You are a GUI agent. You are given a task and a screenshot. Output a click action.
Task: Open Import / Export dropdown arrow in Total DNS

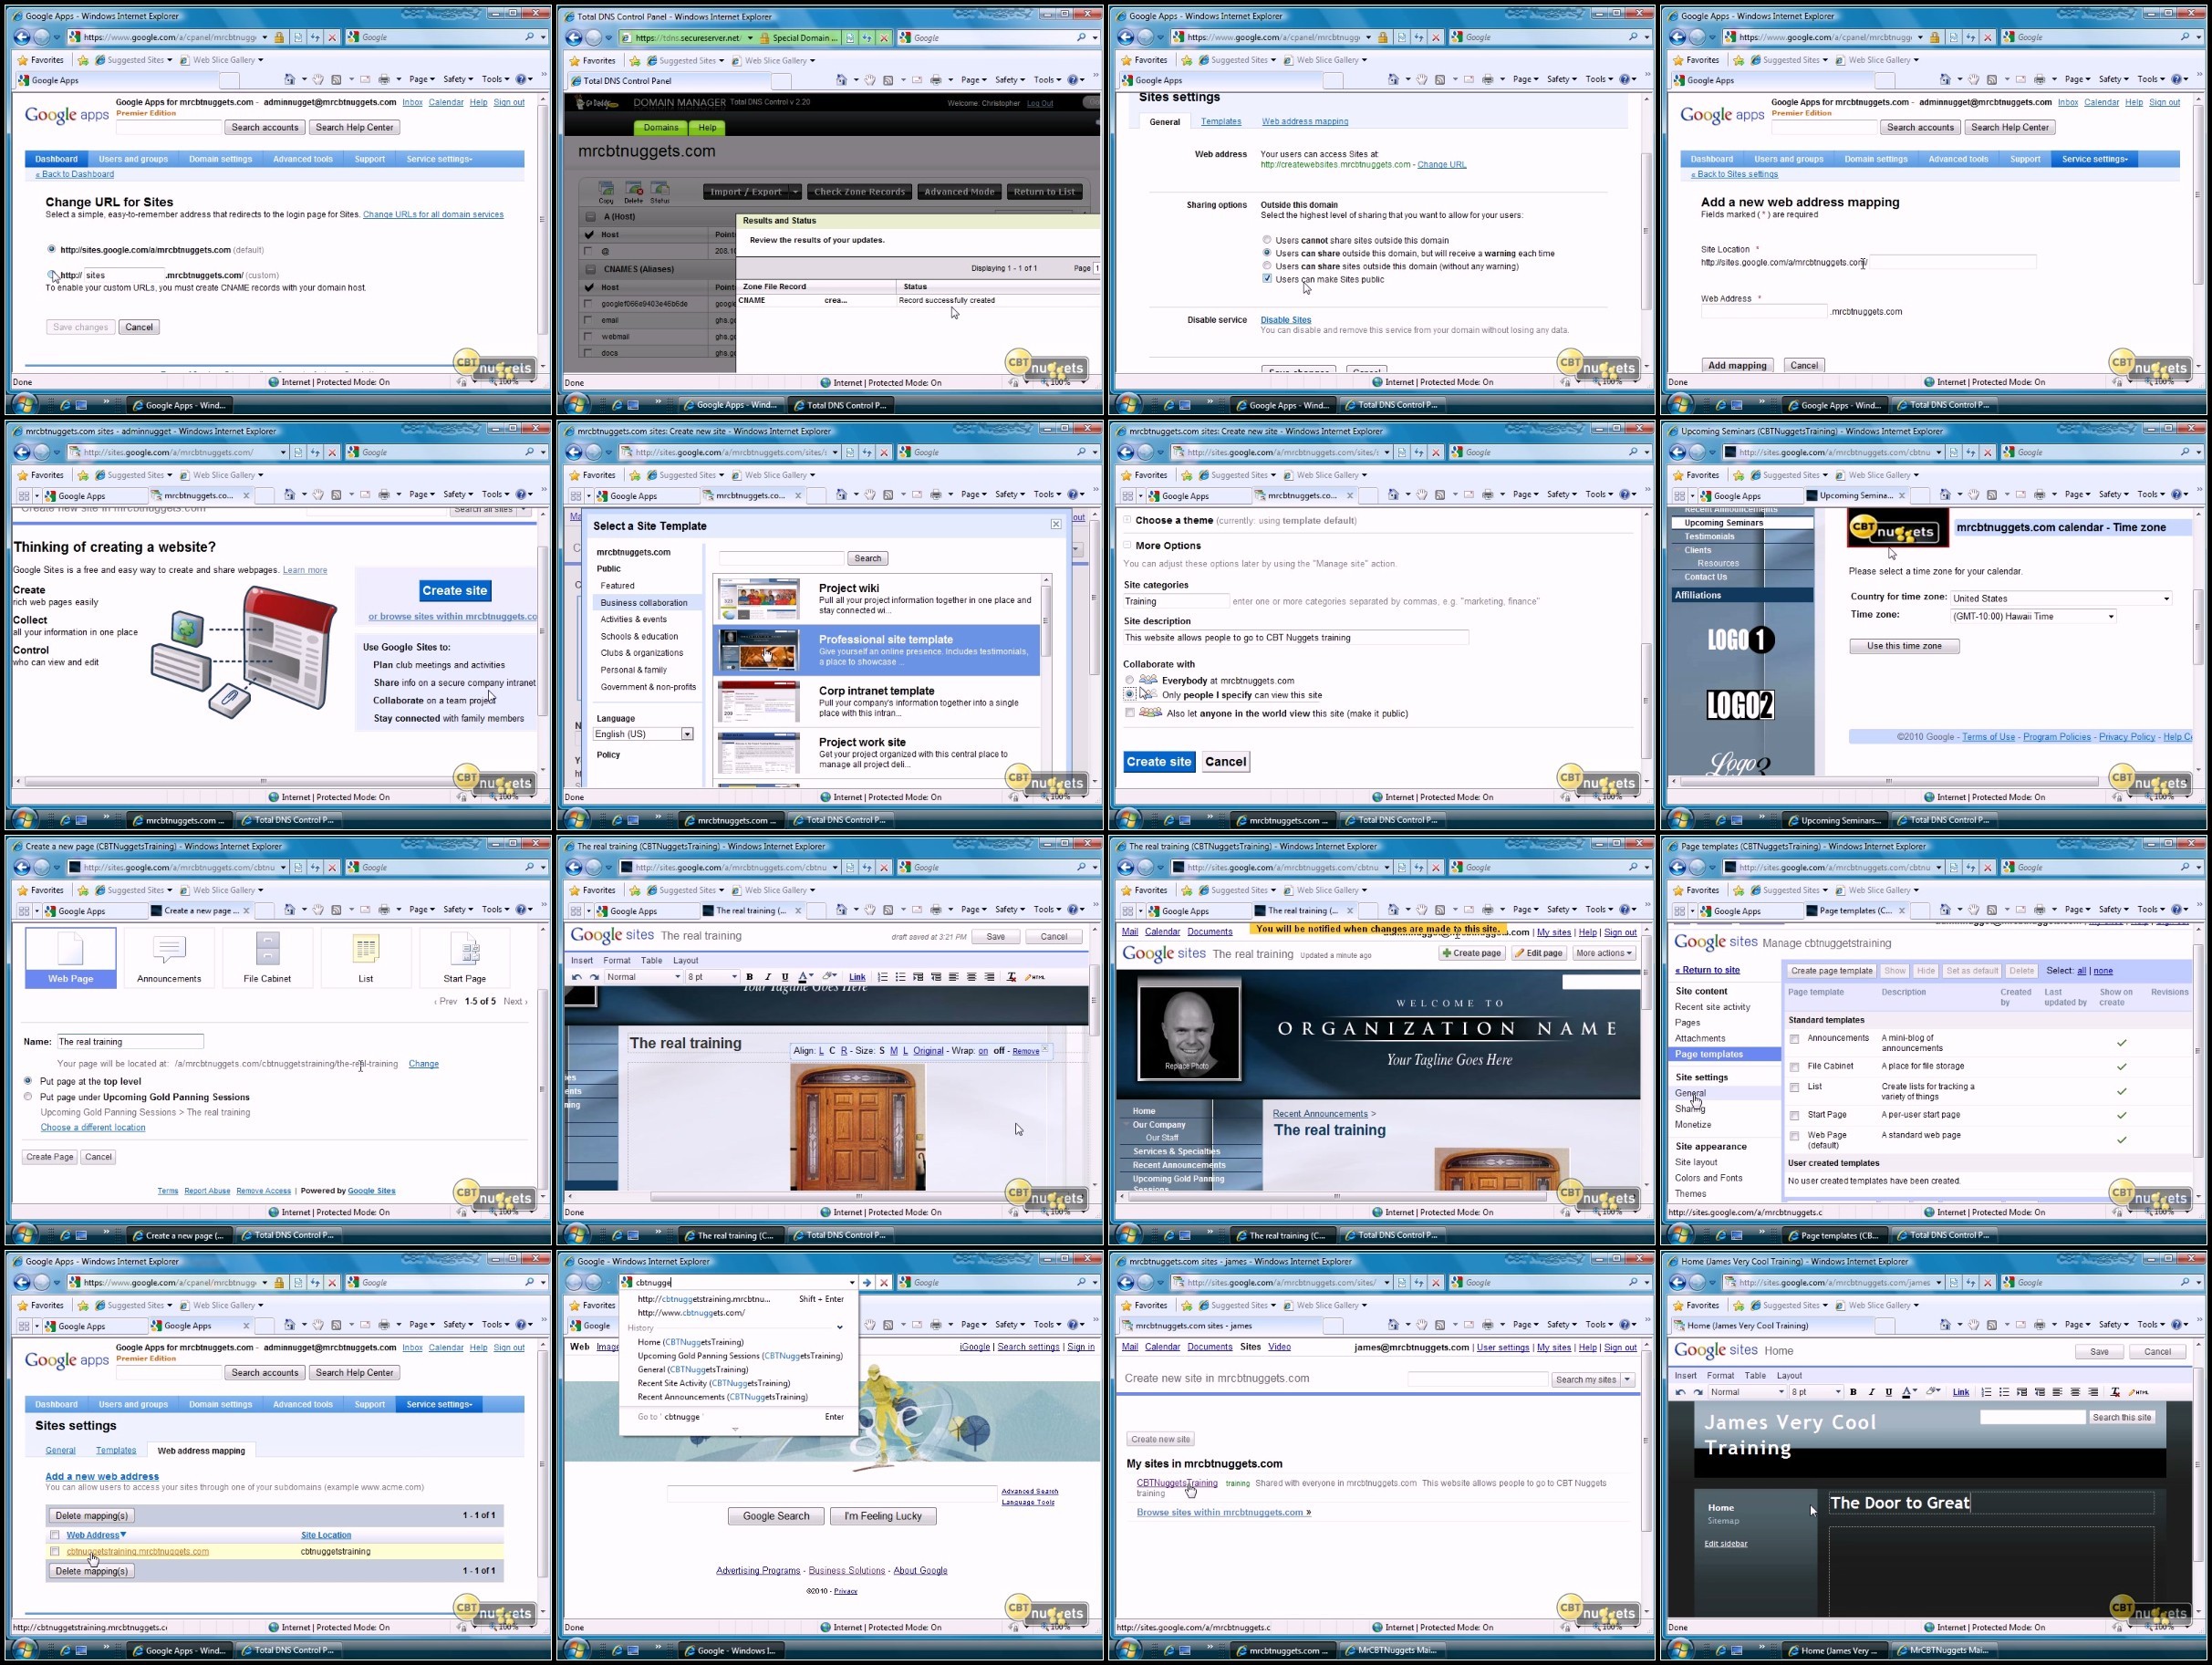point(795,192)
